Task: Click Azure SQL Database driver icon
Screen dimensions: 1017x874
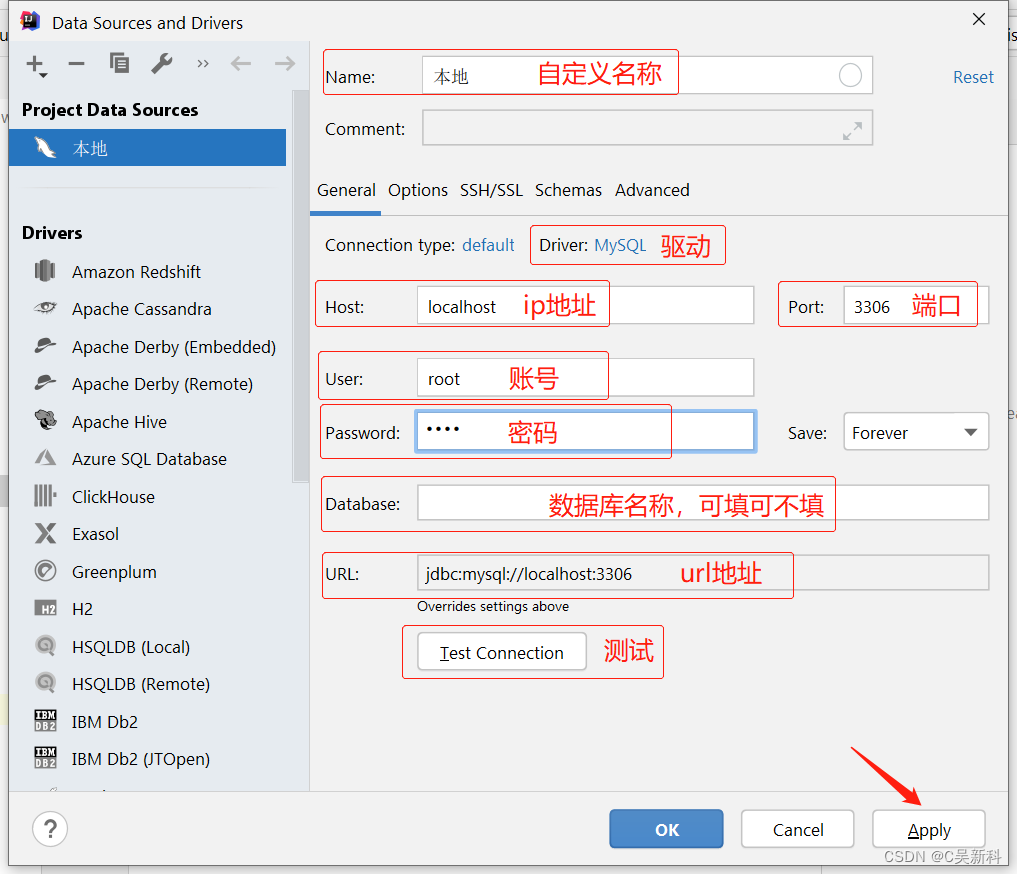Action: click(x=45, y=458)
